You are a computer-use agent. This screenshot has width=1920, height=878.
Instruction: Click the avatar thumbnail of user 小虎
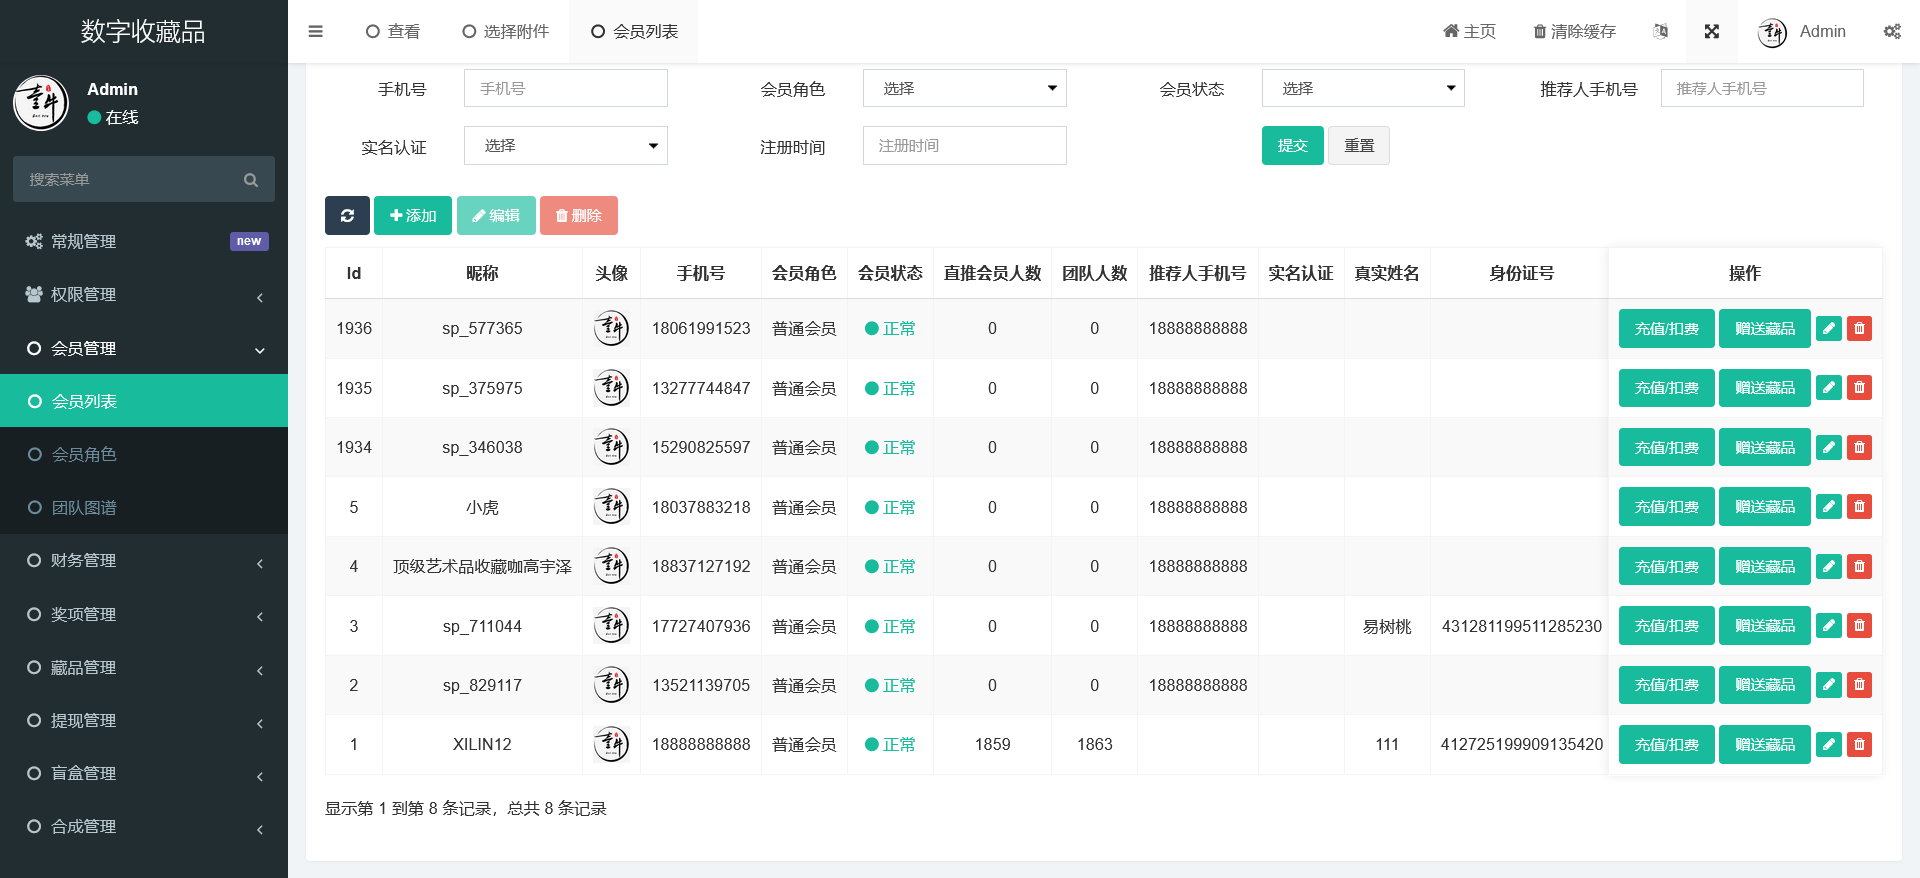[x=611, y=507]
